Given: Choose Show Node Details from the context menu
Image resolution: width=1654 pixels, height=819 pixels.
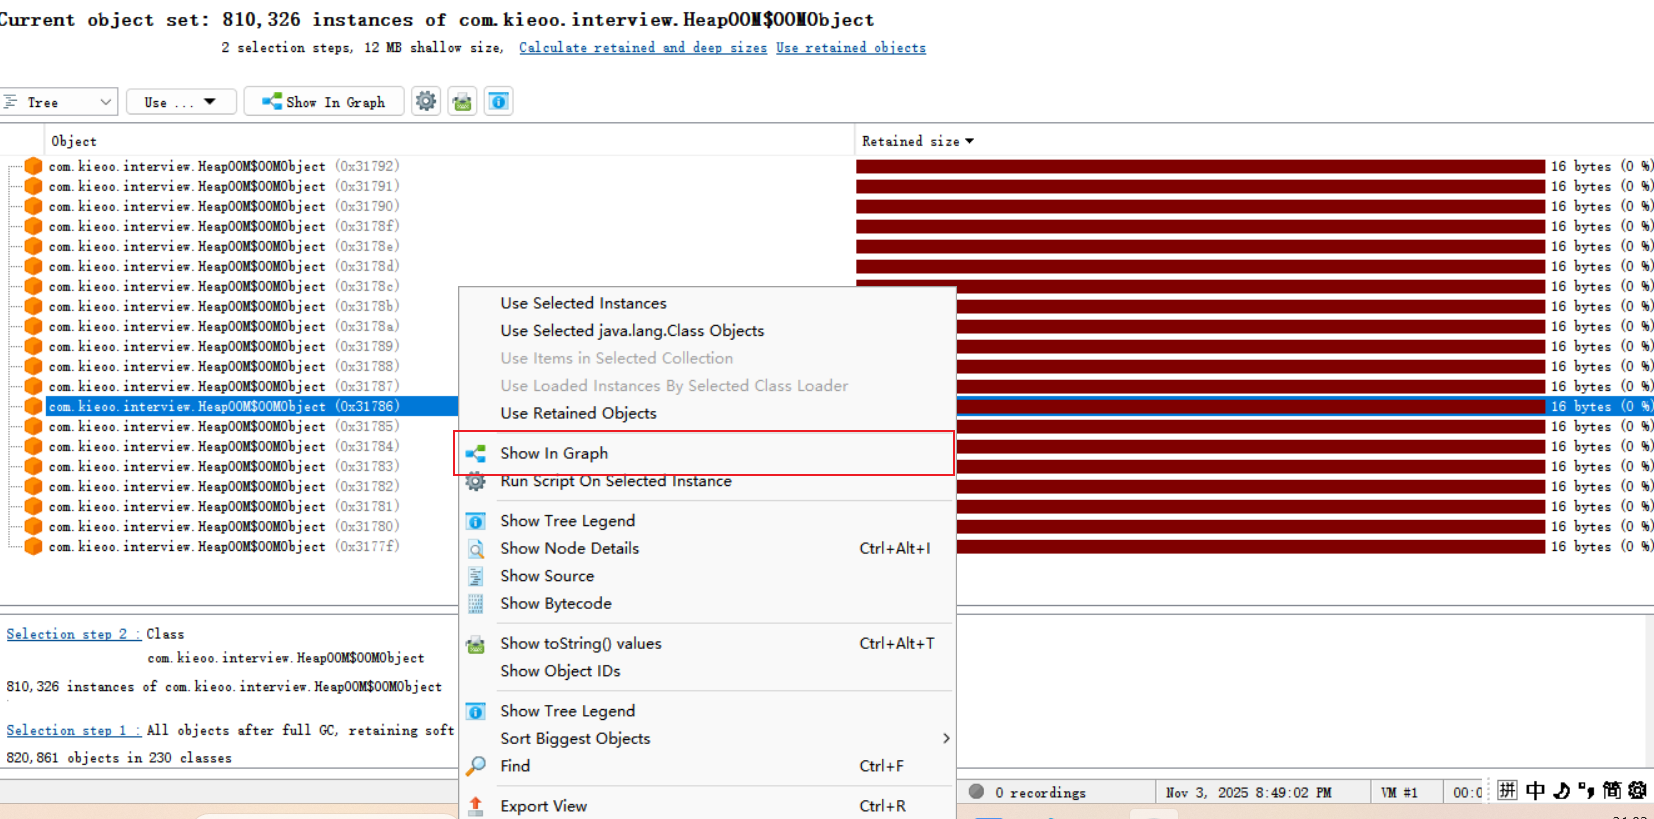Looking at the screenshot, I should tap(569, 548).
